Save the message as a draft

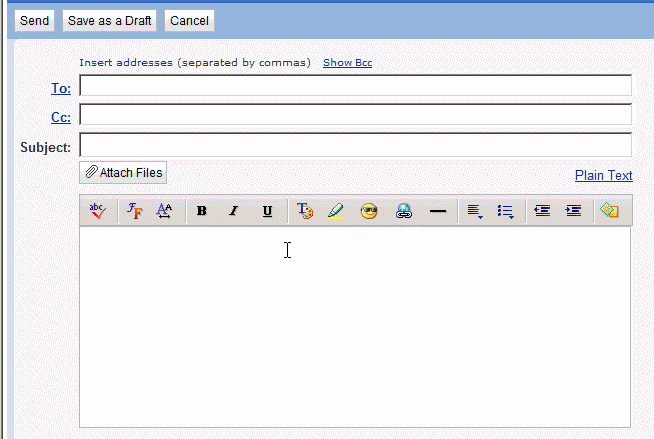click(x=110, y=21)
